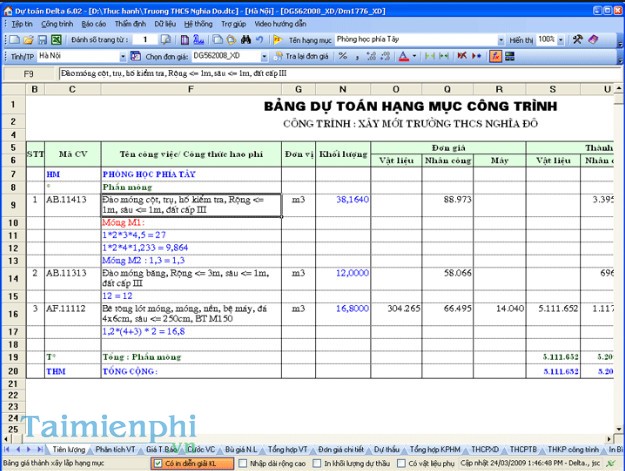Open the tools hammer-wrench icon

[577, 39]
